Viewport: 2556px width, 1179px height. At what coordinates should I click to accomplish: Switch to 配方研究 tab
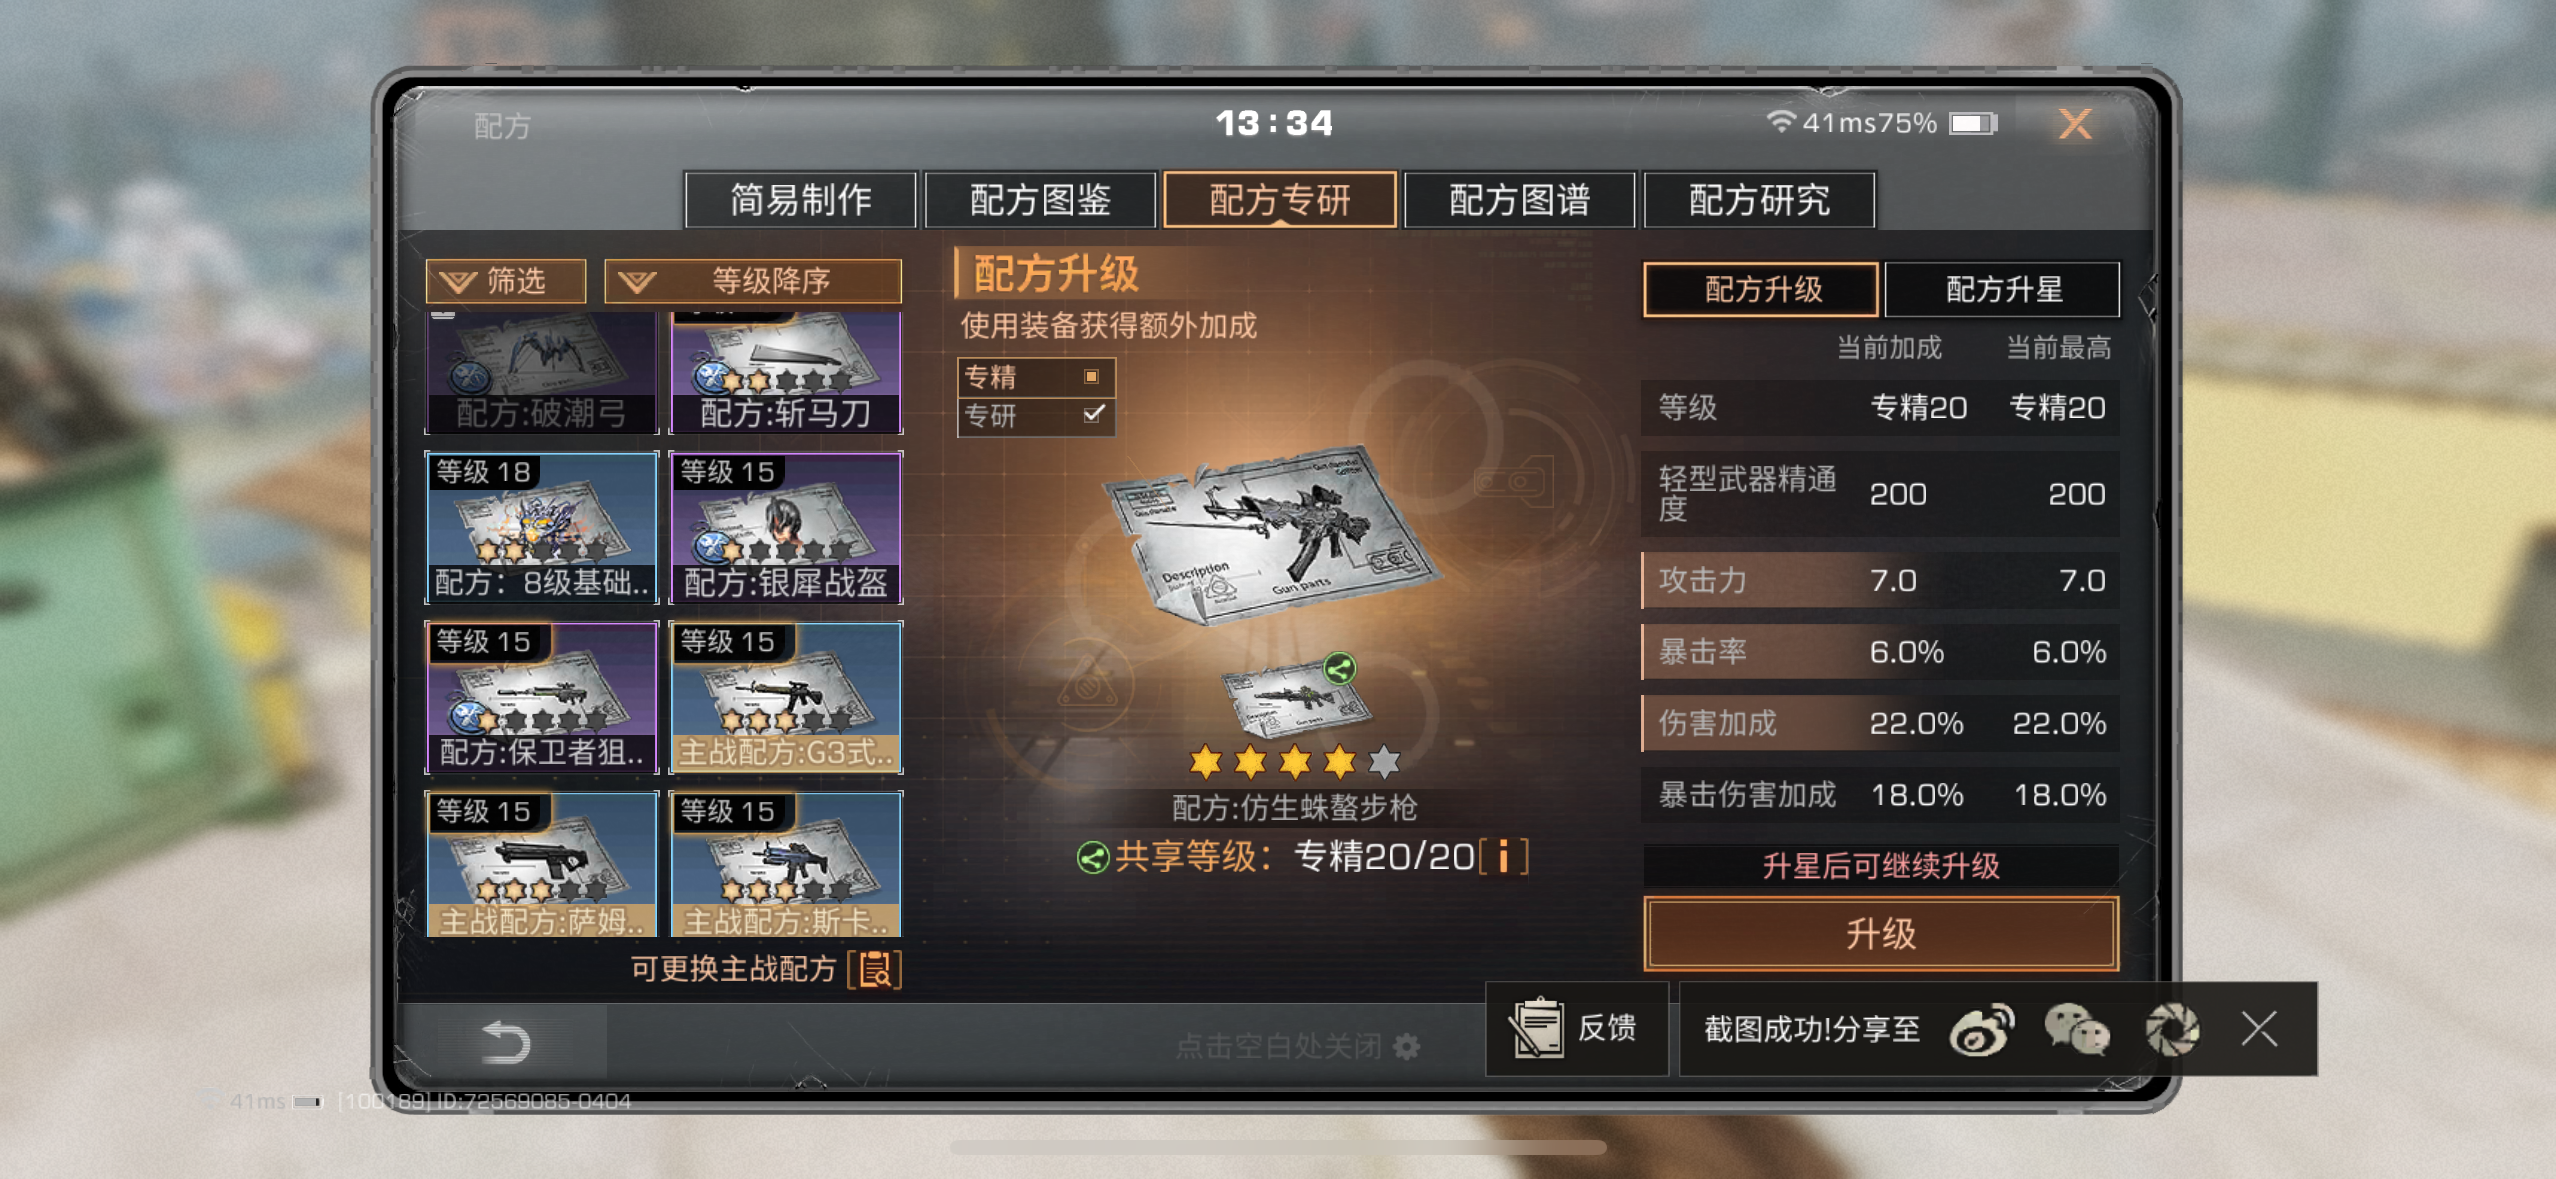point(1759,200)
